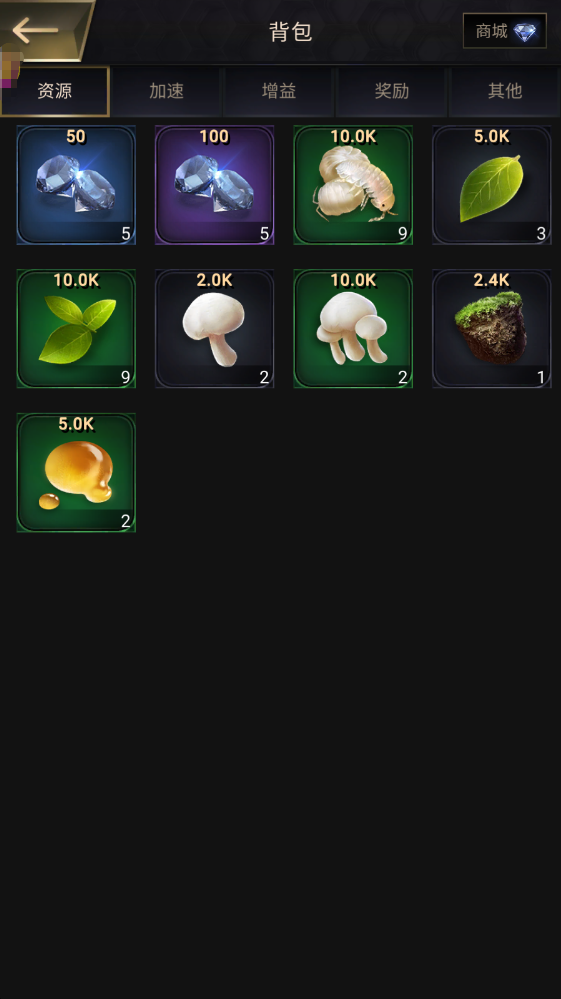561x999 pixels.
Task: Tap the 2.0K single mushroom item
Action: tap(215, 329)
